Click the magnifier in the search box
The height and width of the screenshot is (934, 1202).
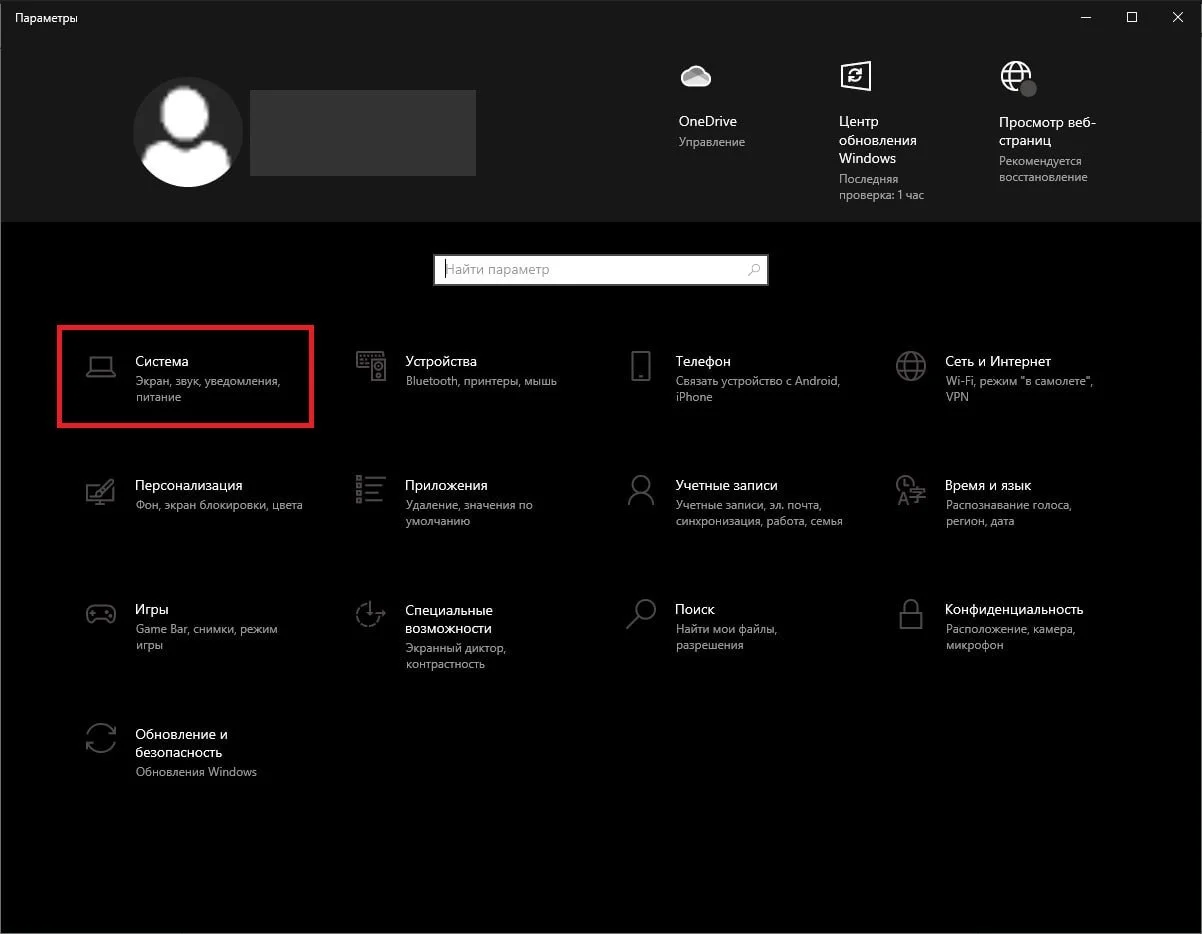click(754, 269)
